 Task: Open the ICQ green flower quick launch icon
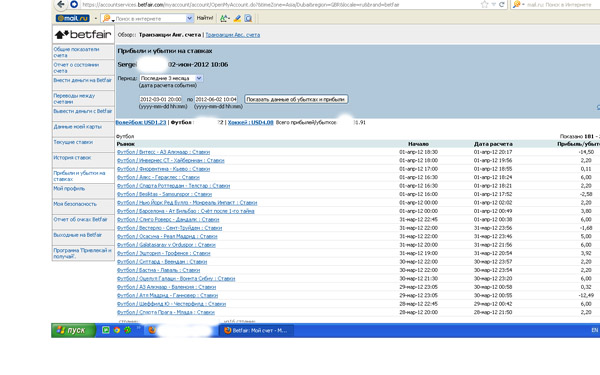tap(127, 330)
